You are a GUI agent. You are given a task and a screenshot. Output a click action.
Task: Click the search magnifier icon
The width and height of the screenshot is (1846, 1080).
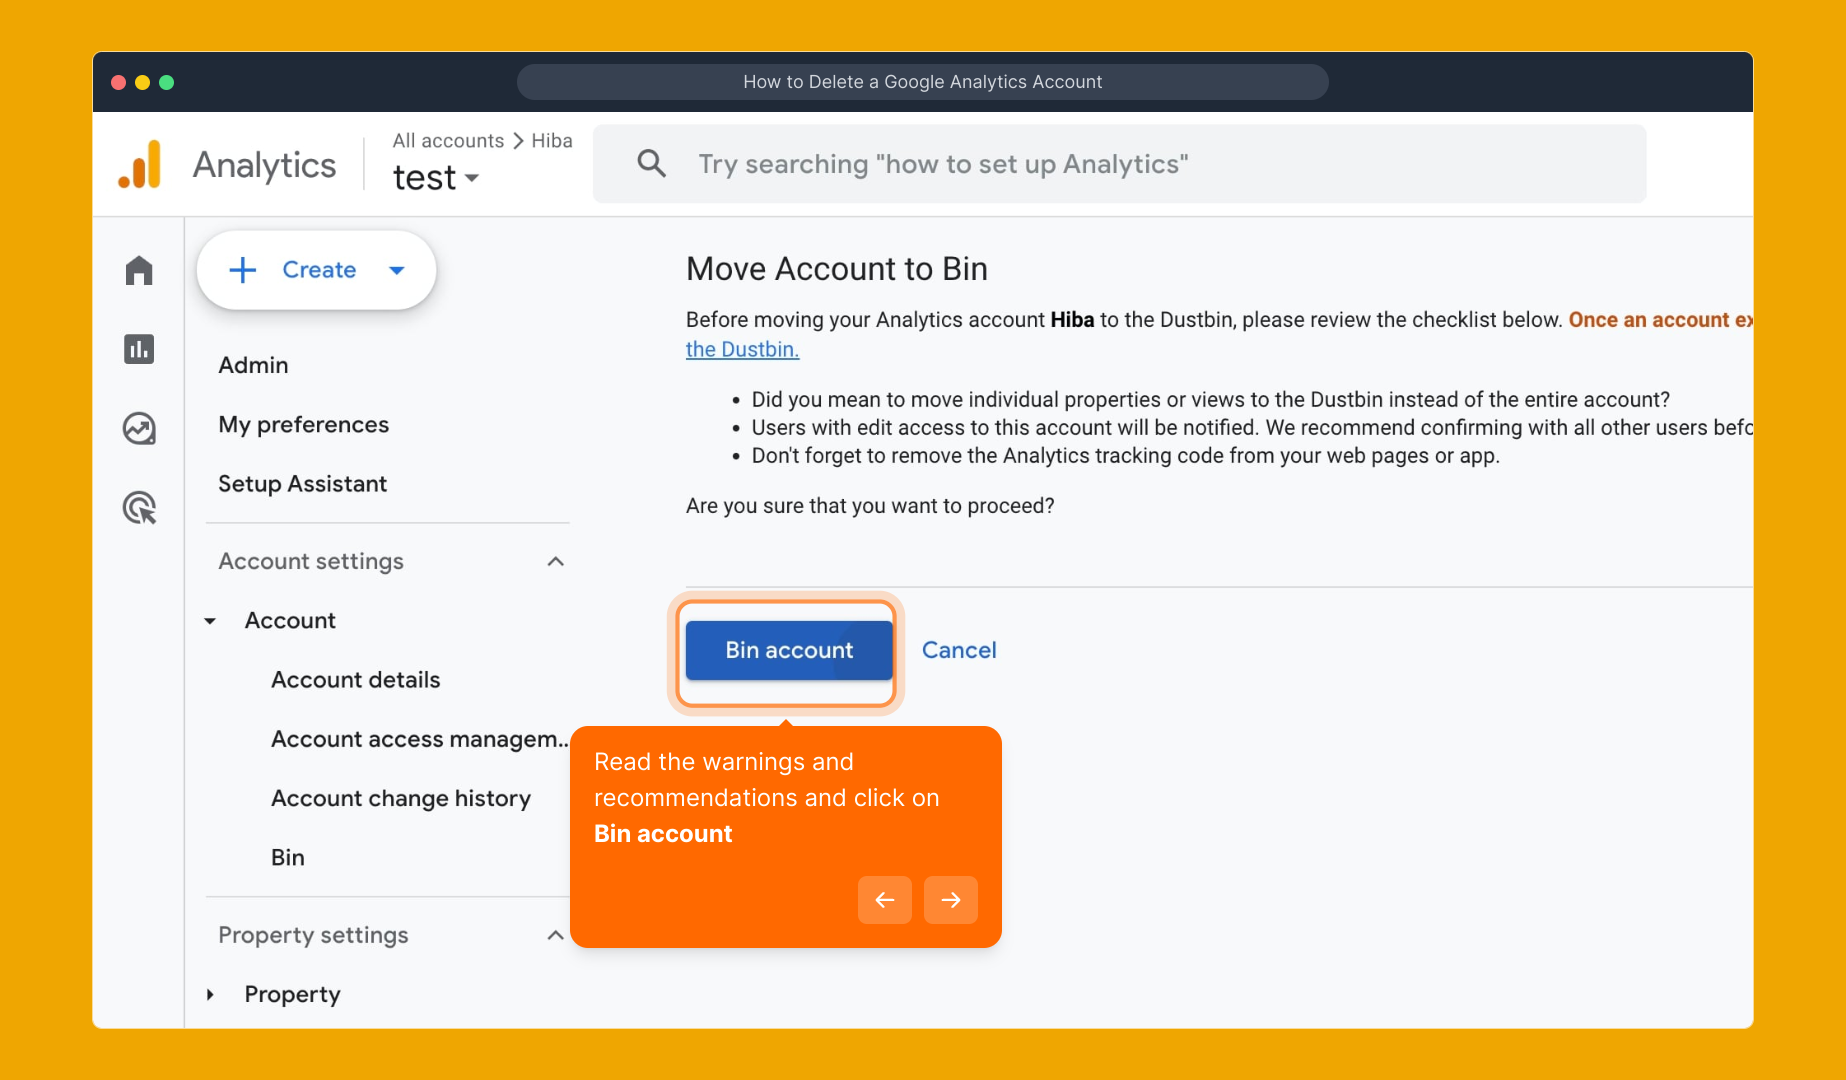(651, 163)
